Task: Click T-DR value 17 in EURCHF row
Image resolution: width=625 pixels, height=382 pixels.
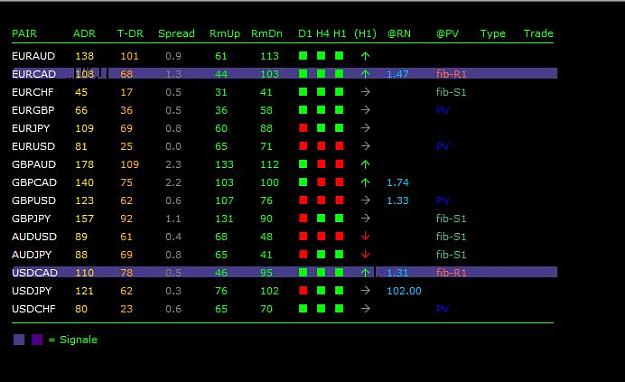Action: [126, 92]
